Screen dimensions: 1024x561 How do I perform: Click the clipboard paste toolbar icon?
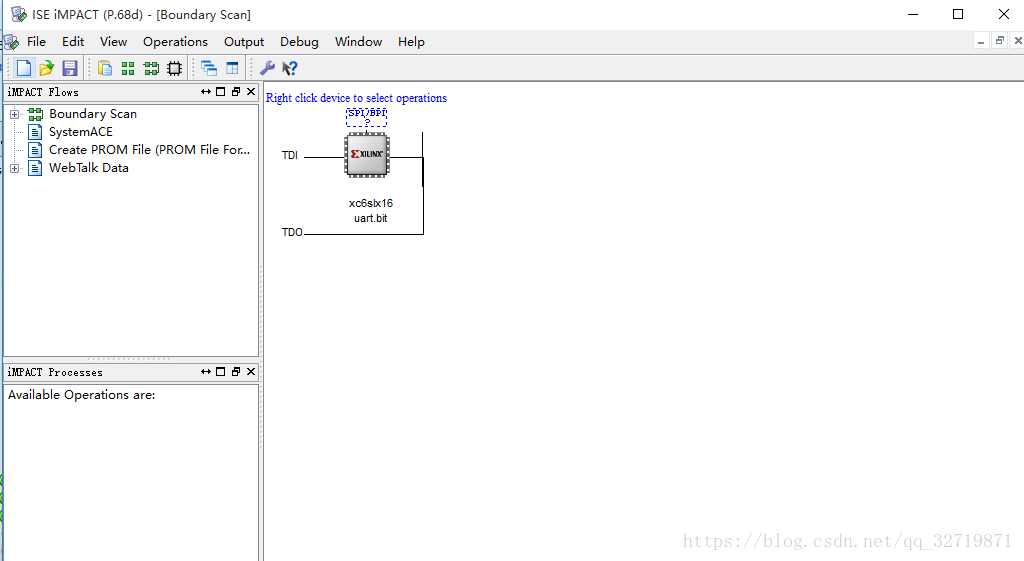click(x=104, y=68)
